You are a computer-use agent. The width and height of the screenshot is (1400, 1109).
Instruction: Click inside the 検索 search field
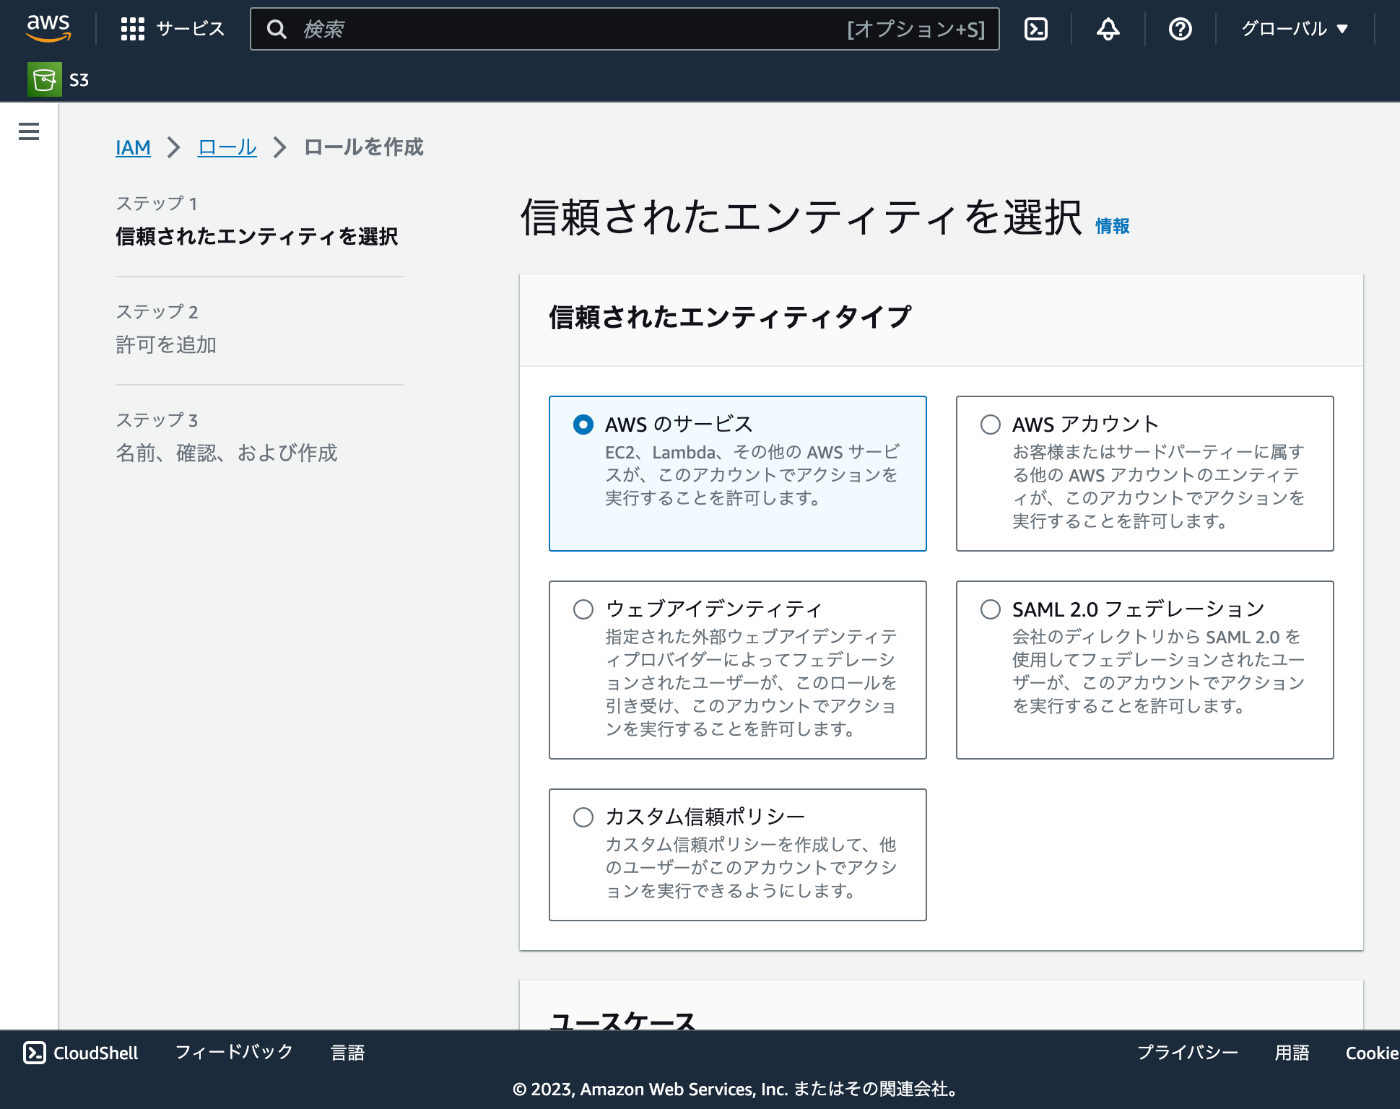(x=625, y=29)
